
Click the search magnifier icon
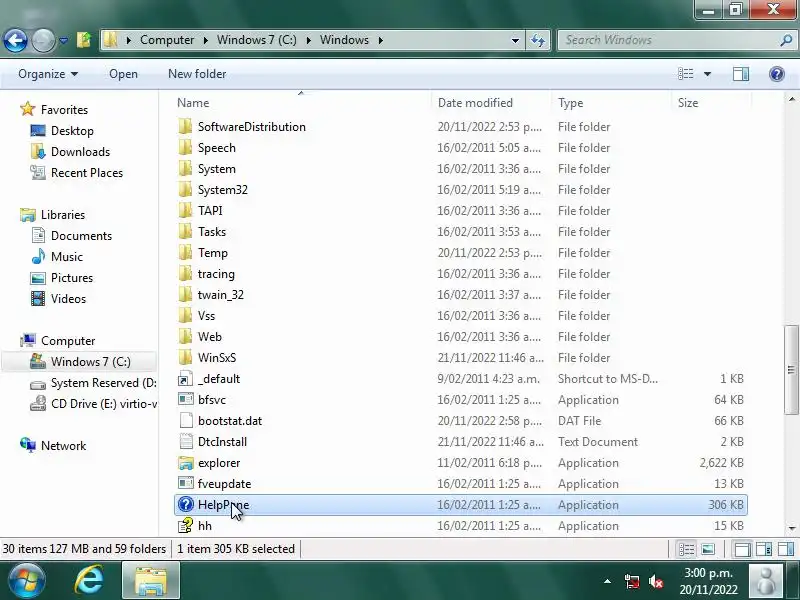click(786, 40)
